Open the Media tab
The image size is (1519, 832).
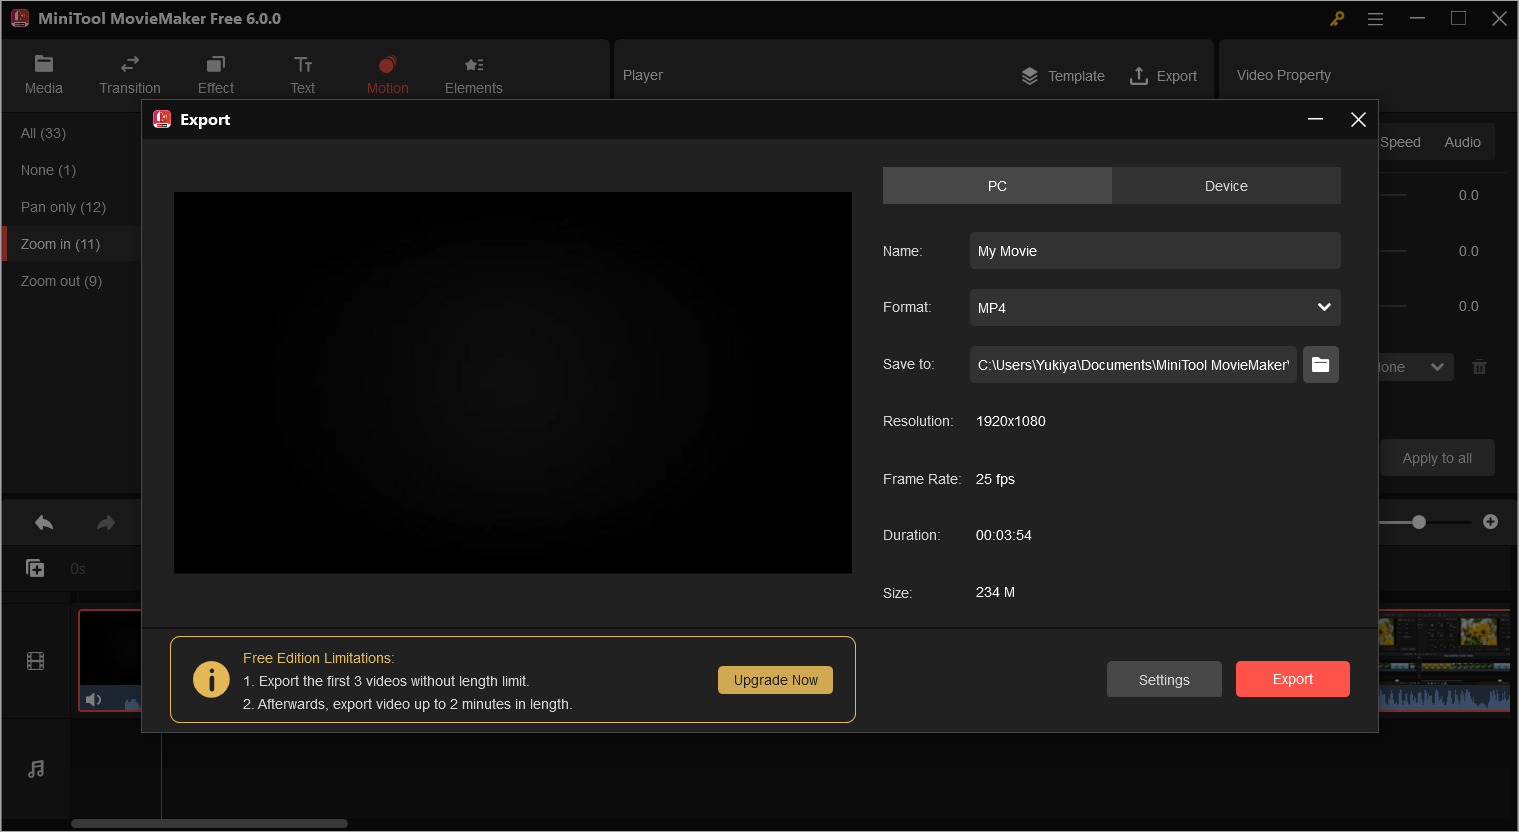point(44,75)
